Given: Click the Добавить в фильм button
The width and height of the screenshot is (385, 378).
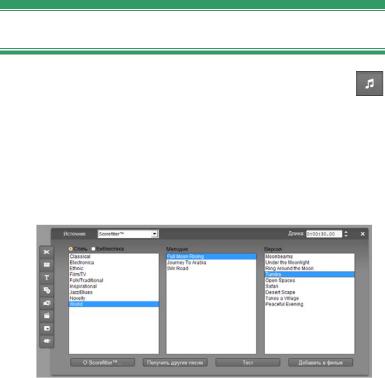Looking at the screenshot, I should coord(320,363).
